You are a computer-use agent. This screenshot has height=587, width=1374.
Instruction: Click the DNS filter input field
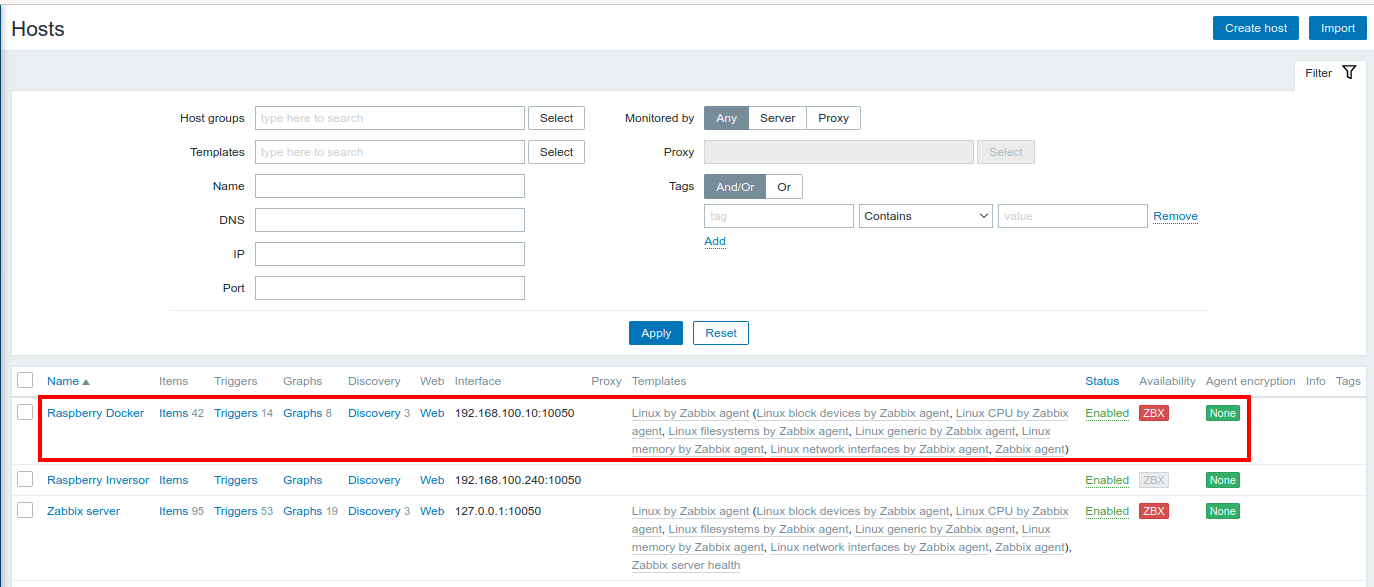tap(389, 219)
